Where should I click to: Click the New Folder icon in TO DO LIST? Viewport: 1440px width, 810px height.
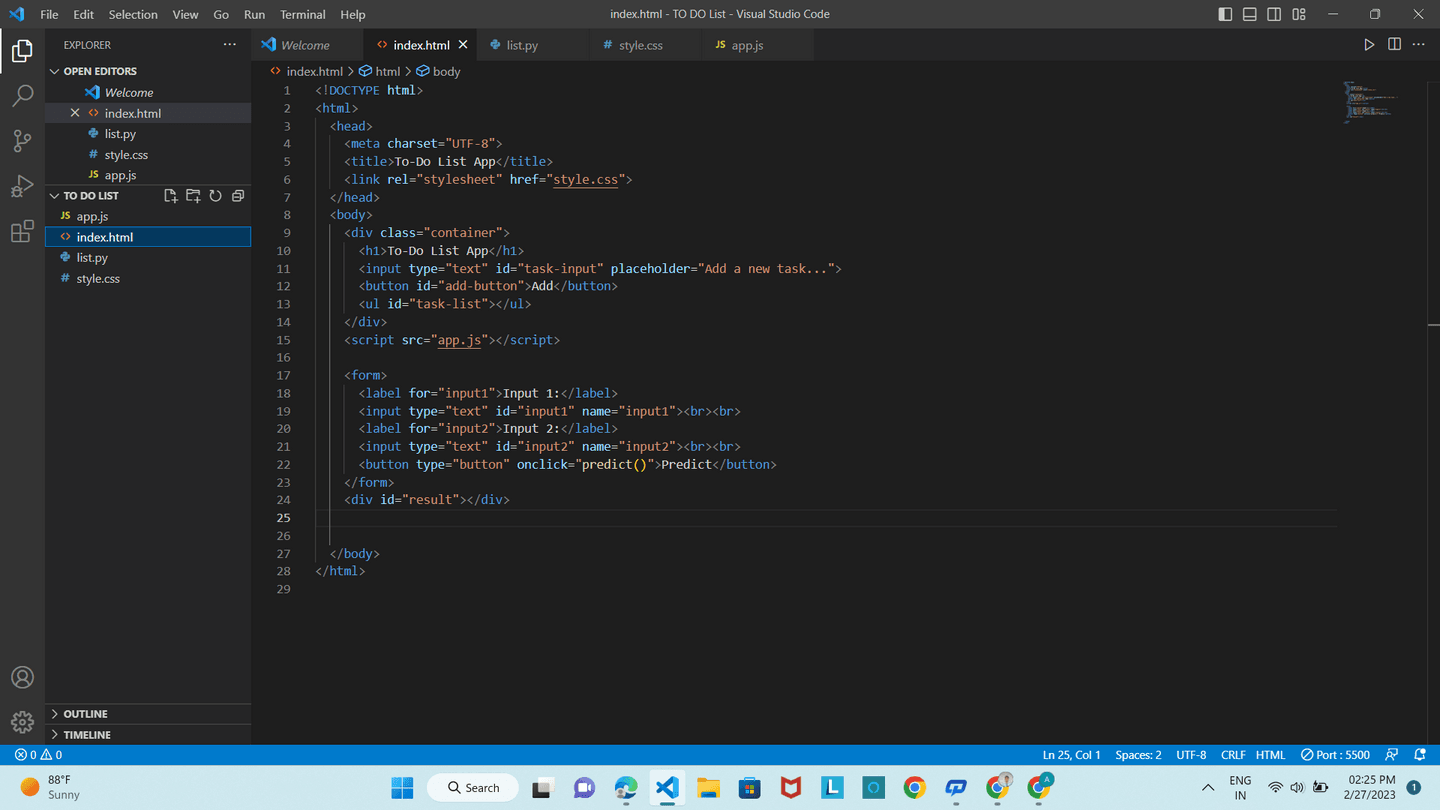pos(193,196)
